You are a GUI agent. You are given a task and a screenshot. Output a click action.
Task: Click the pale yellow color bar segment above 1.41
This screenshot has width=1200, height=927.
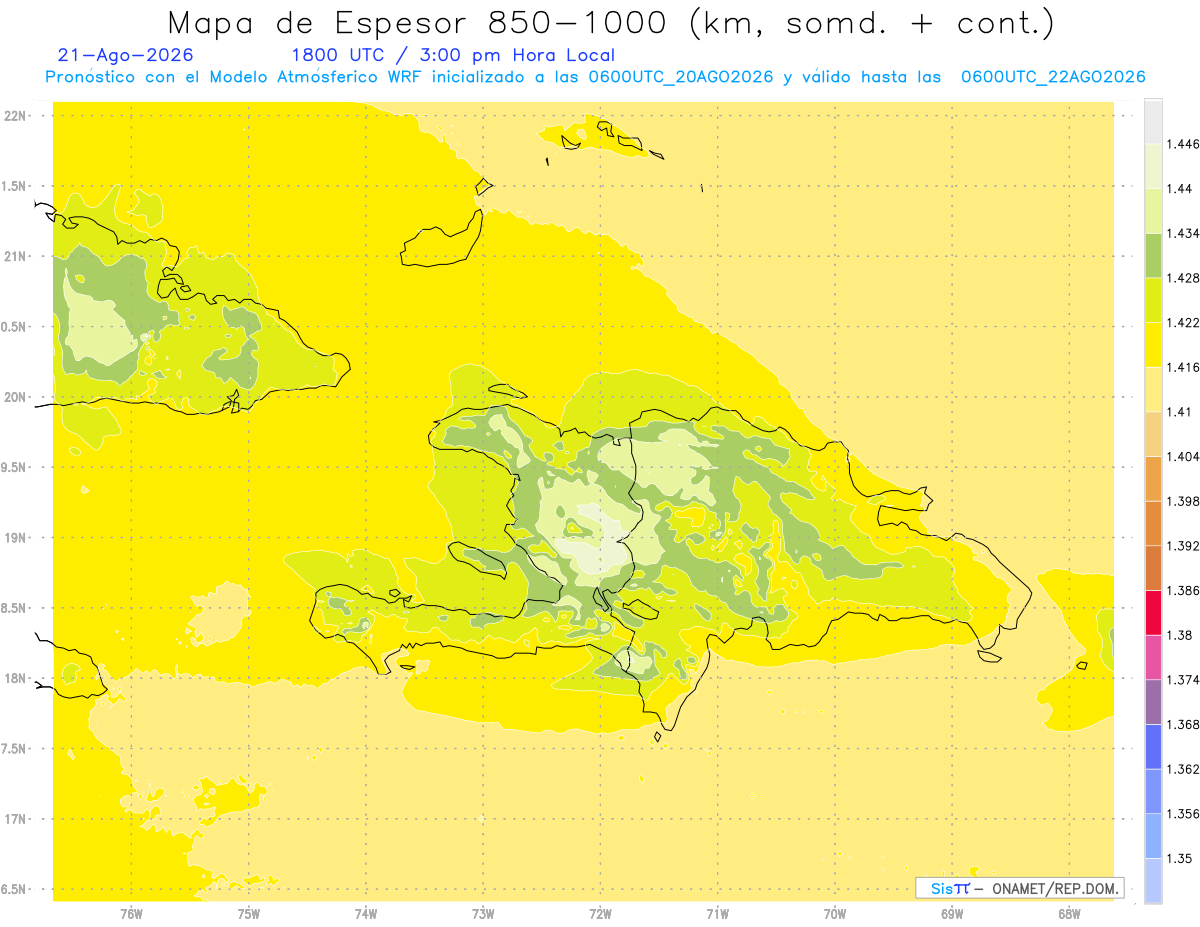[1153, 389]
